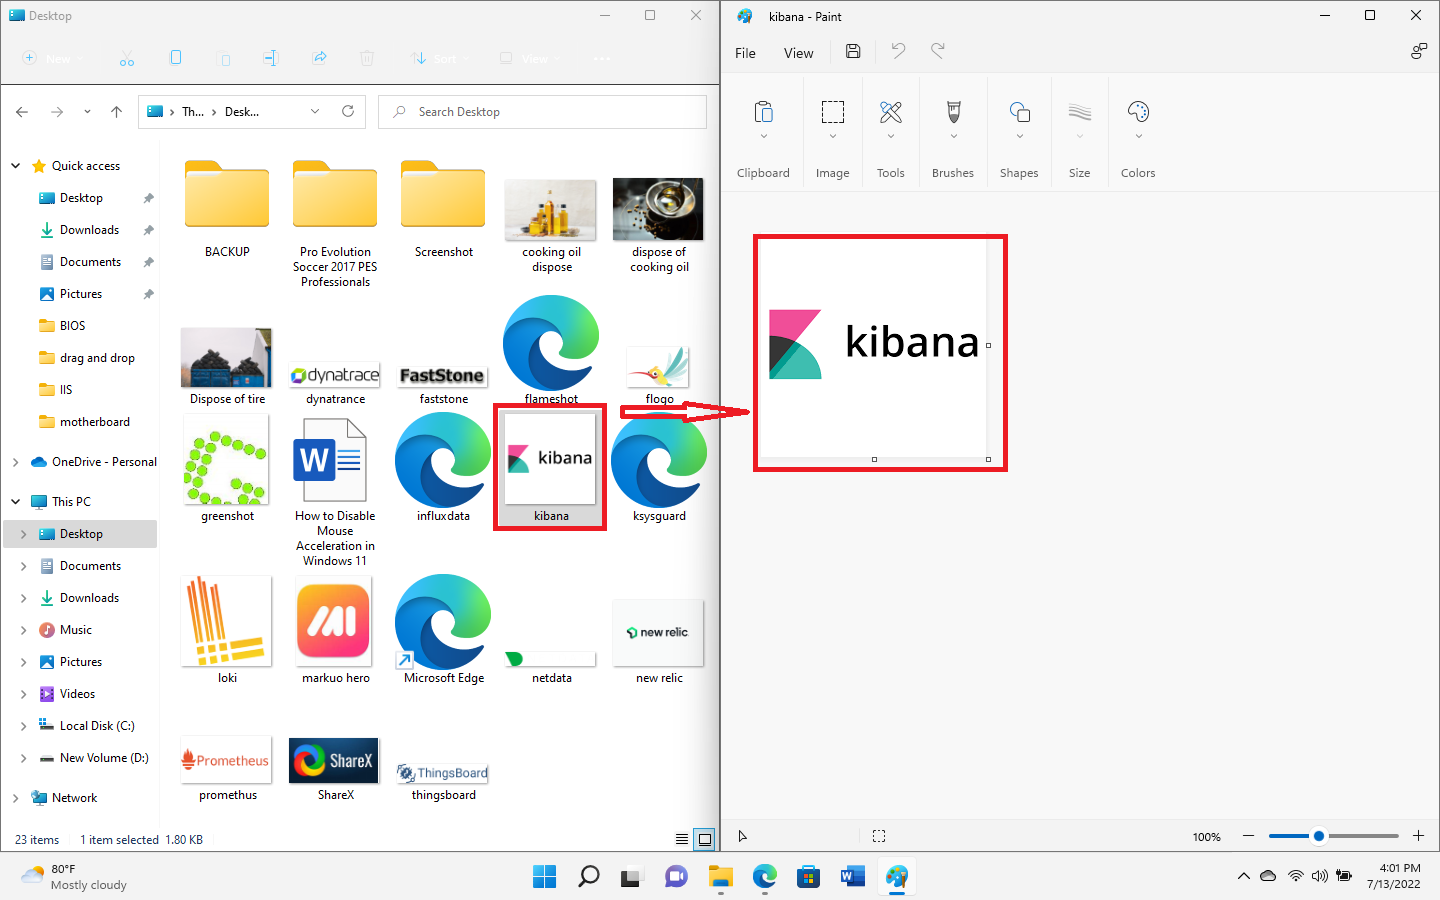Open Downloads under Quick access
Viewport: 1440px width, 900px height.
click(89, 230)
